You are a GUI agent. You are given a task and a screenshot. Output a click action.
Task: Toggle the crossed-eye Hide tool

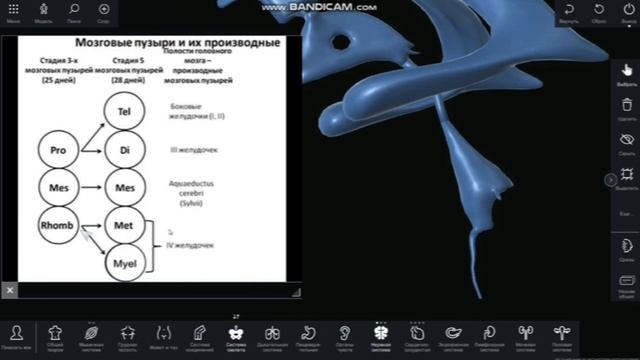tap(627, 140)
